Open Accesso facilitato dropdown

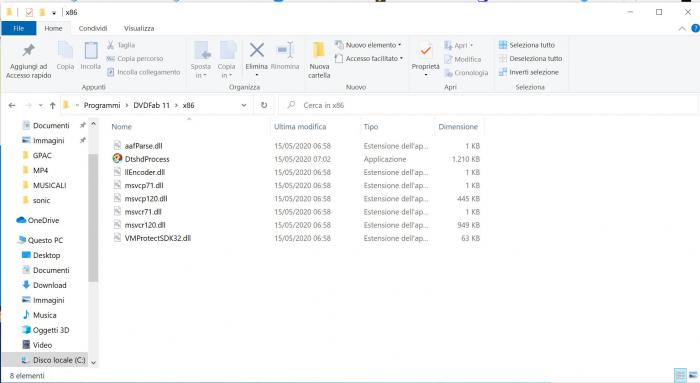[369, 58]
